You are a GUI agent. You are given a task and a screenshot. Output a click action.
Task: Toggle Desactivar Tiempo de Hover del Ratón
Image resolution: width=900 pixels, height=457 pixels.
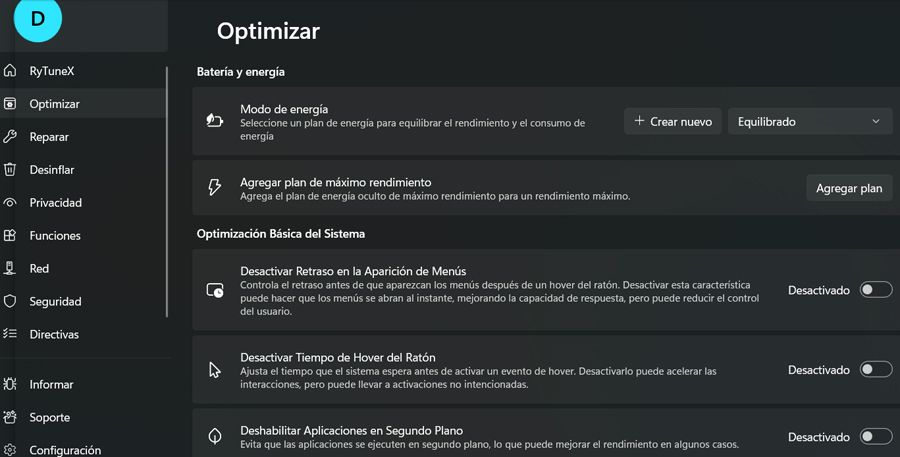(876, 370)
